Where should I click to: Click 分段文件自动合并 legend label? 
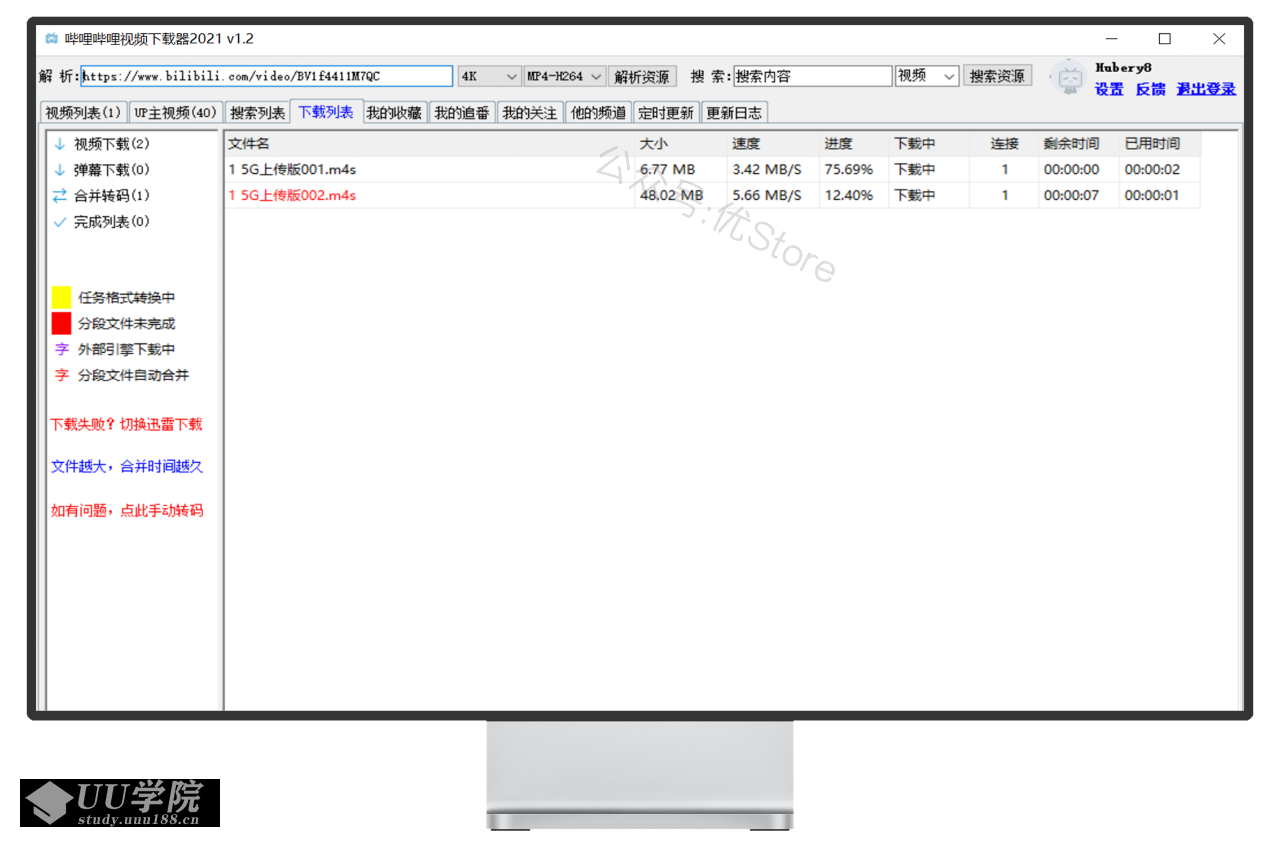134,376
